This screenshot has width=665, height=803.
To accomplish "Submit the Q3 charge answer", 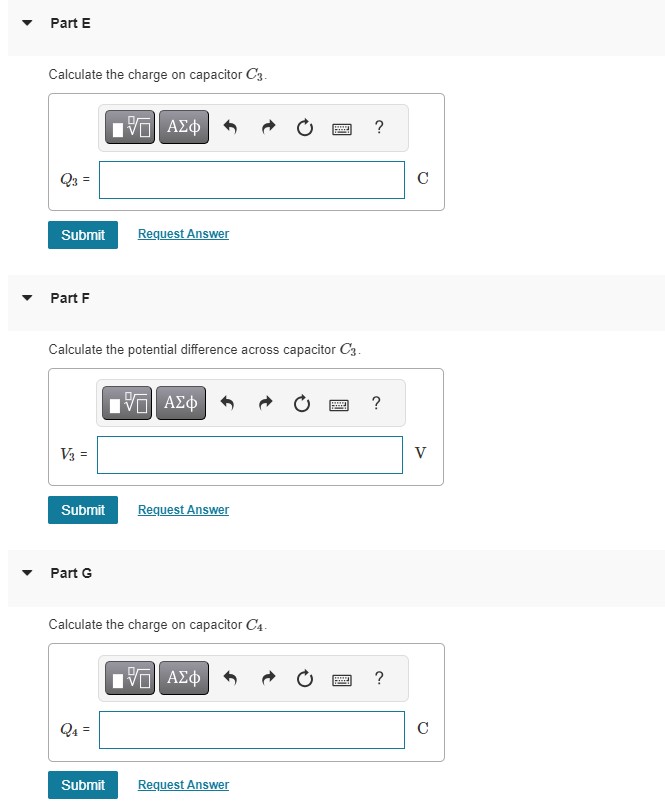I will click(x=83, y=235).
